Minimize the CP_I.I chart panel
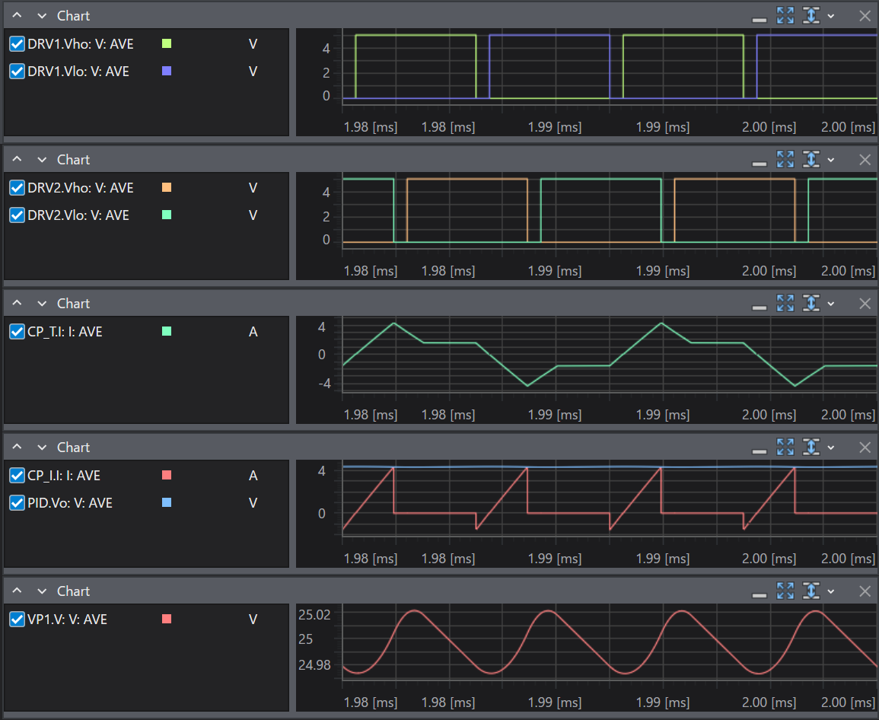This screenshot has width=879, height=720. pyautogui.click(x=760, y=448)
